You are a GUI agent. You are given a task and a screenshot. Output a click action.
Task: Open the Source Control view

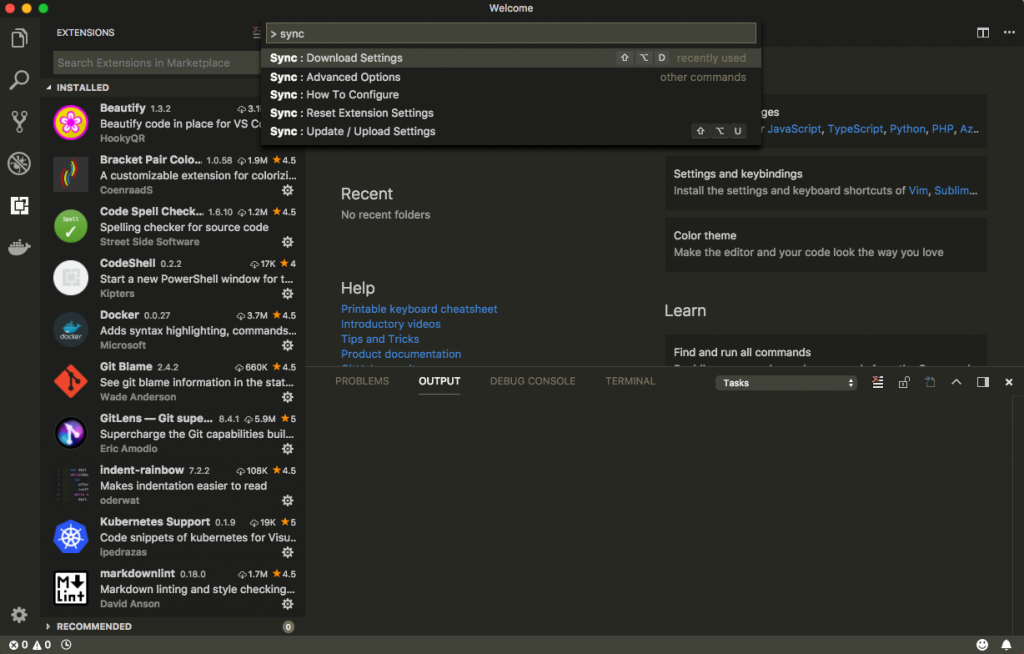tap(19, 122)
